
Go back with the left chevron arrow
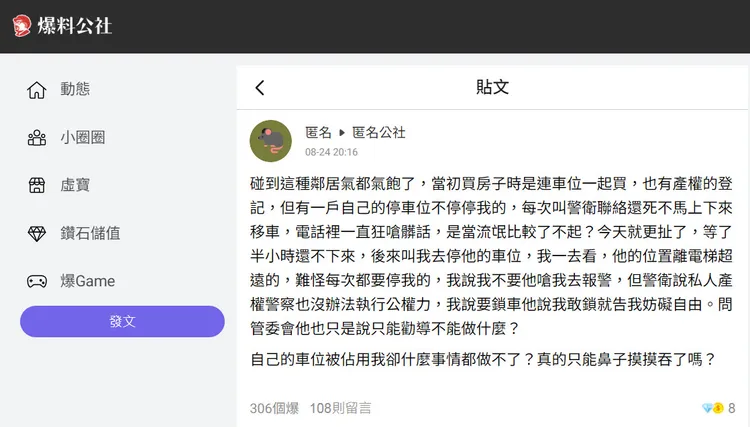click(x=260, y=88)
